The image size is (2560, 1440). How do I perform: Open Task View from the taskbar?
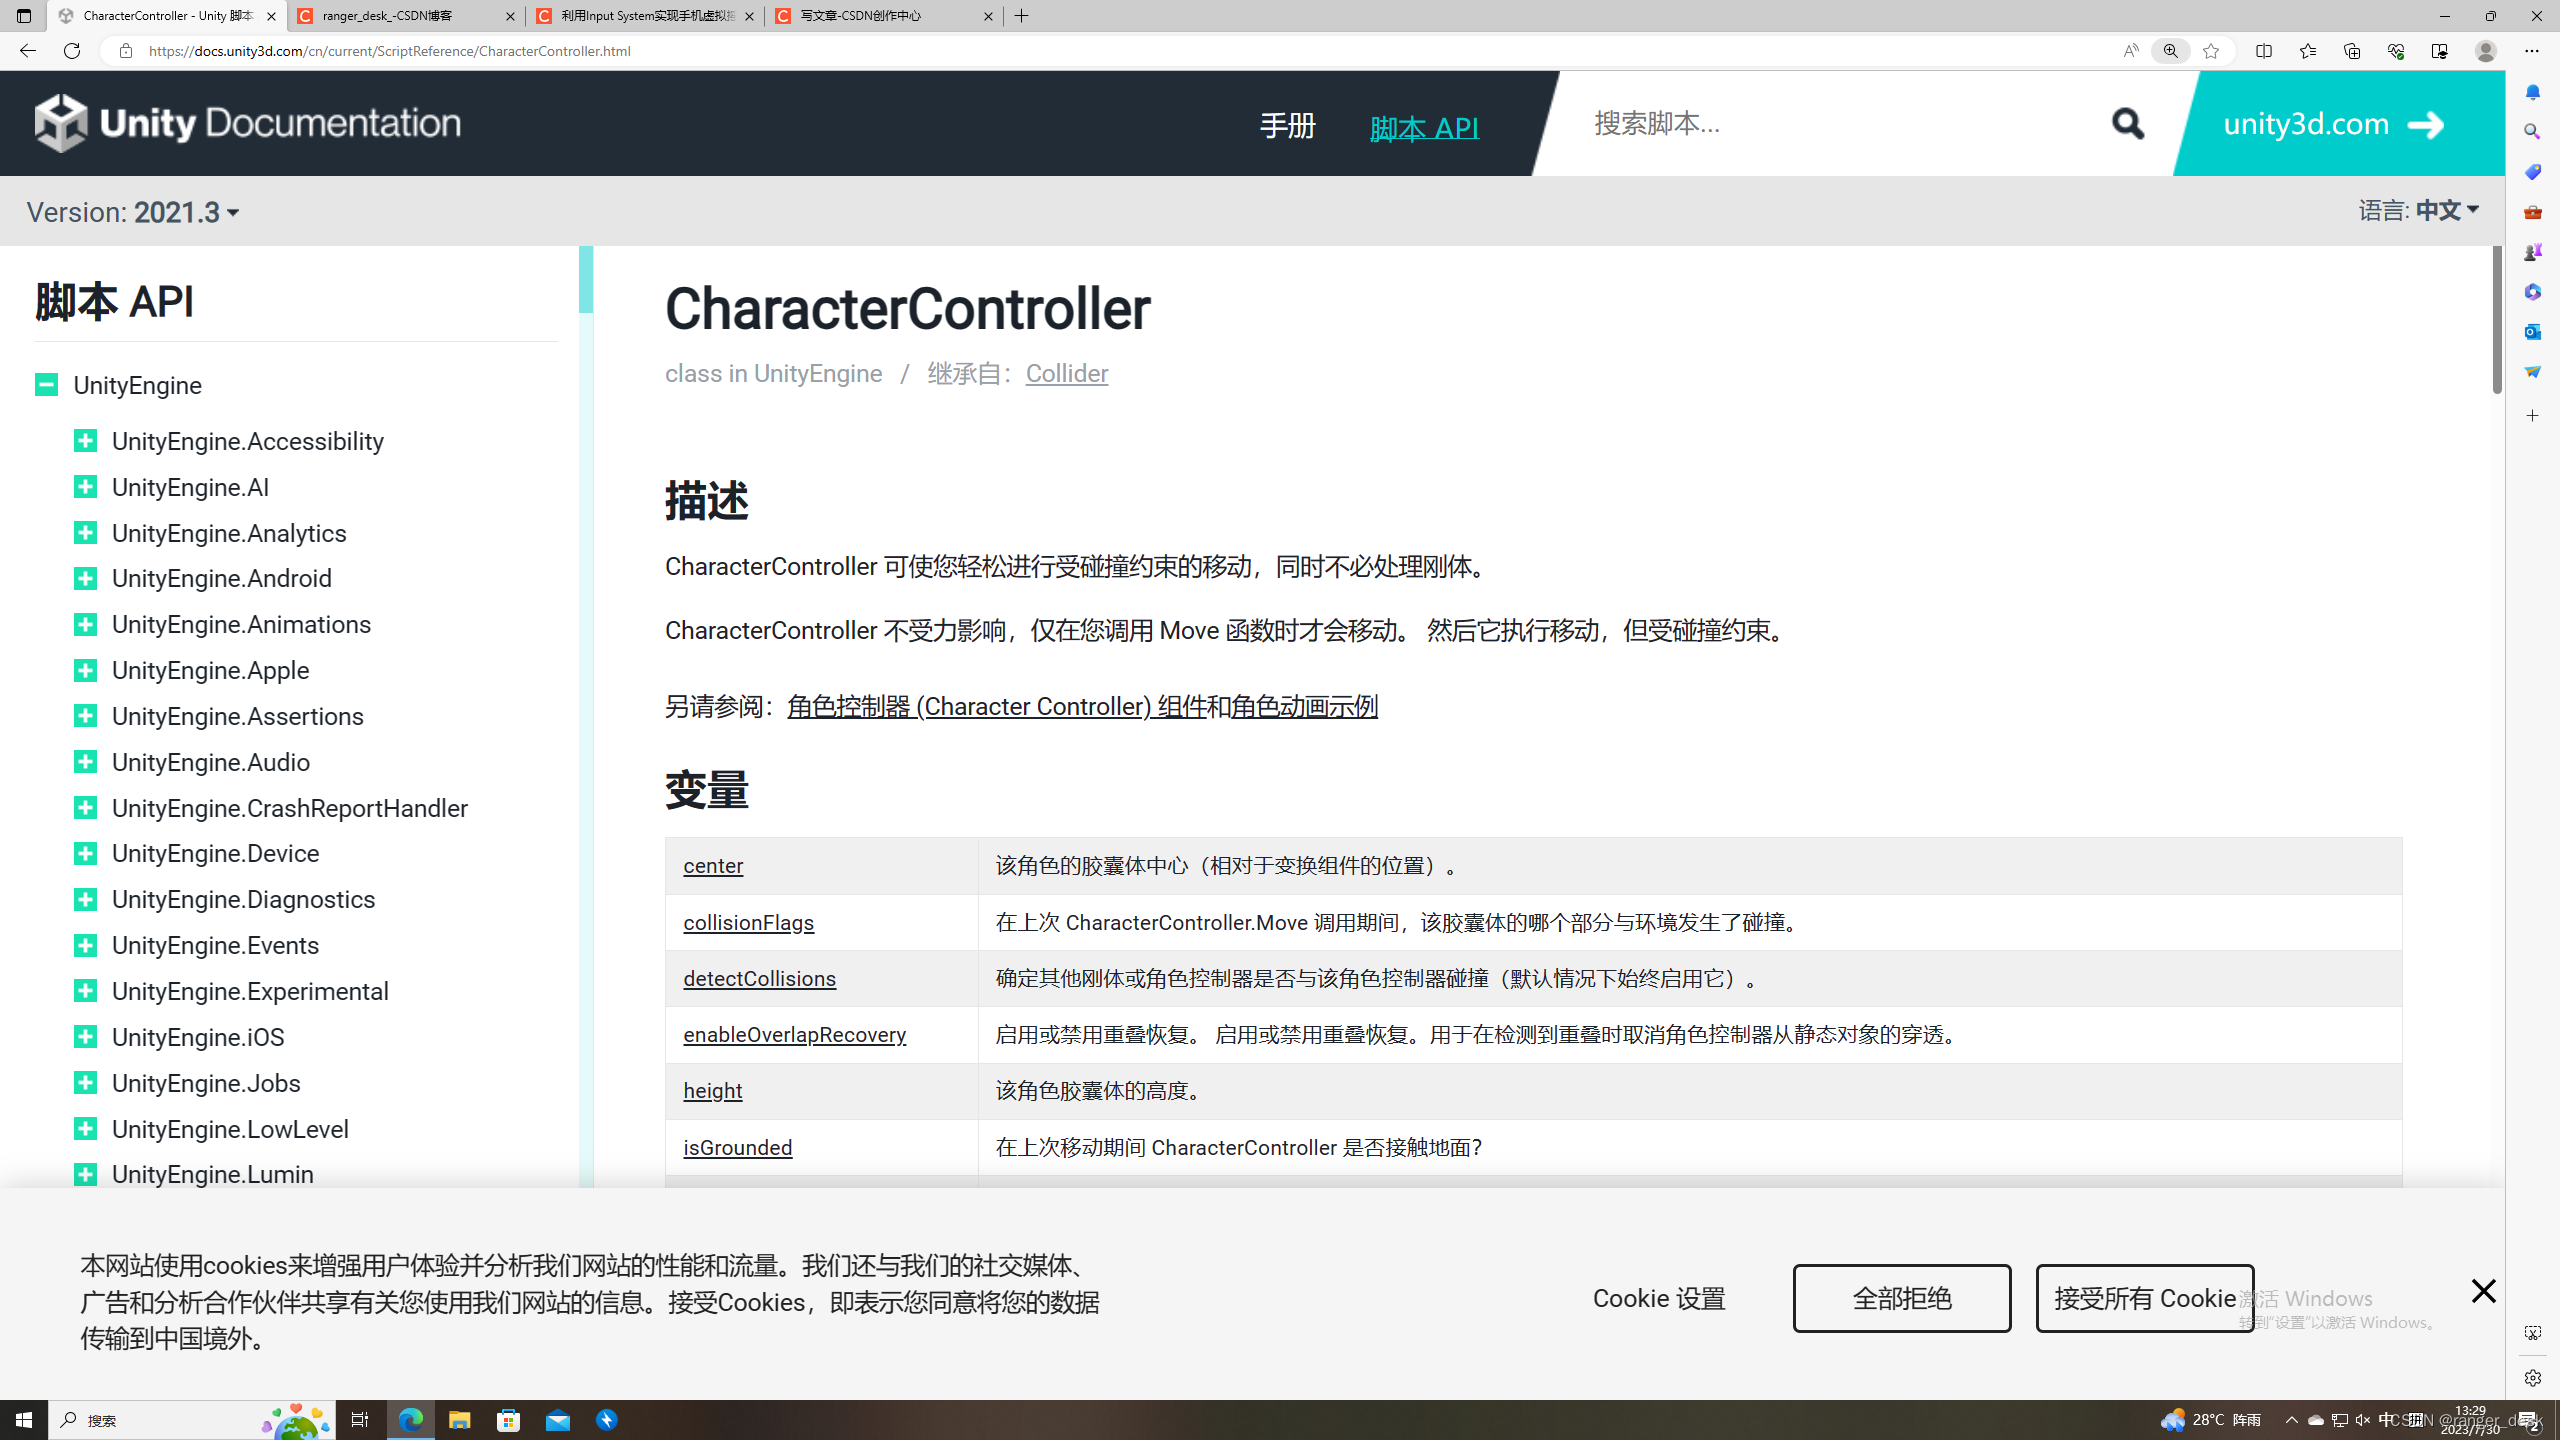click(x=359, y=1419)
